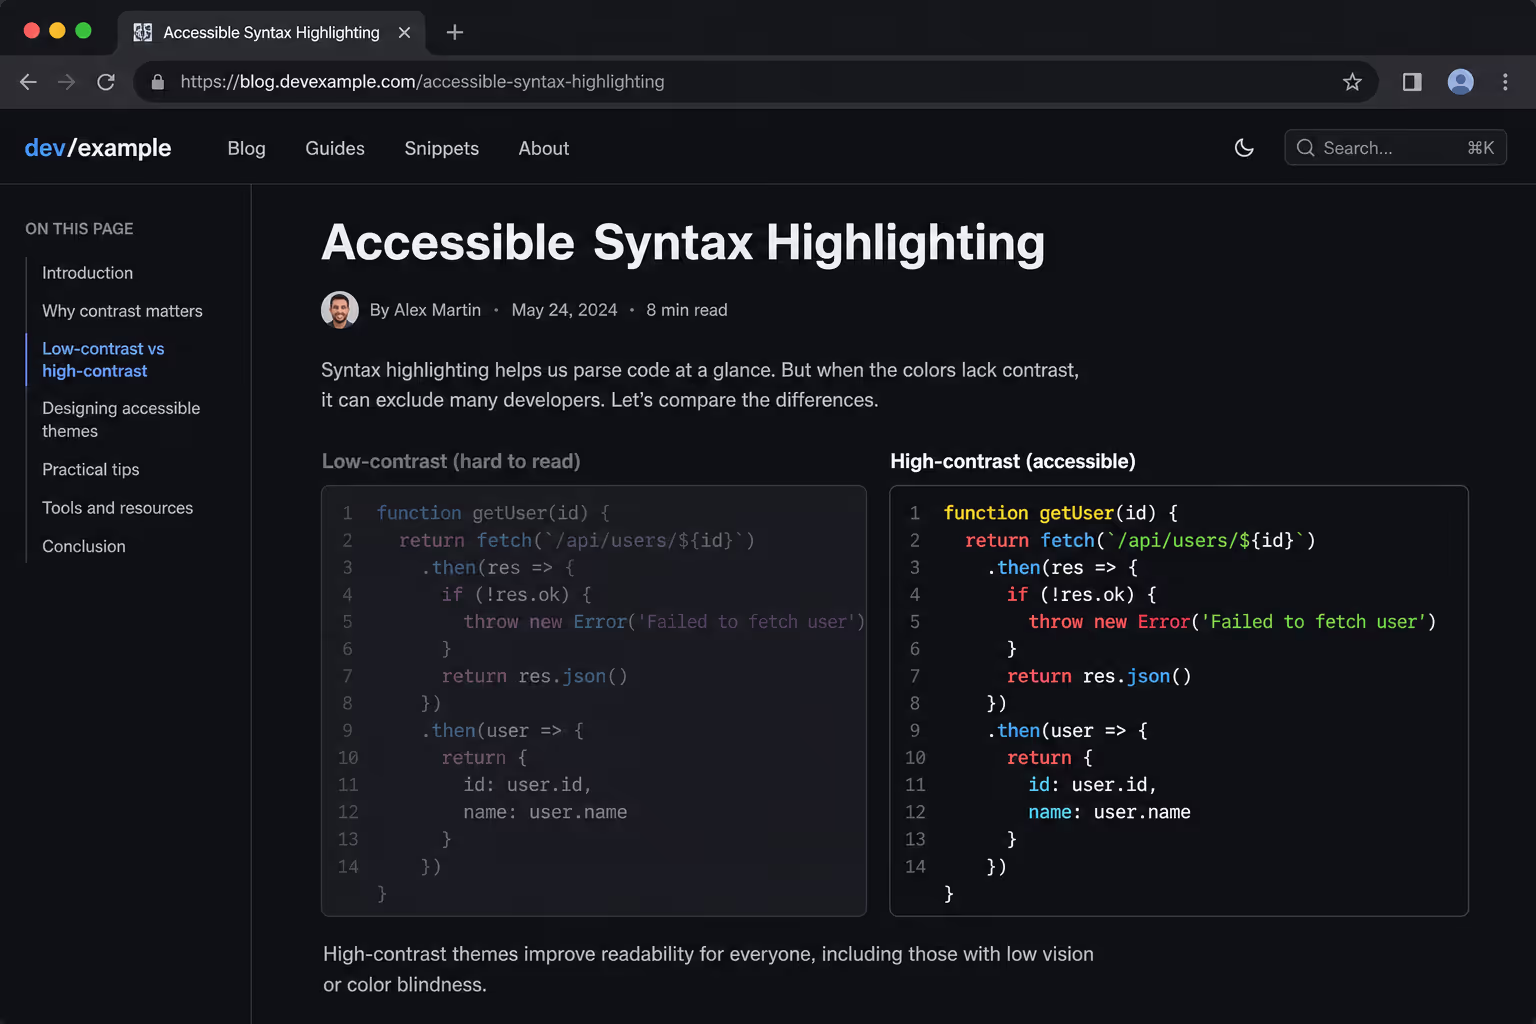
Task: Click the fetch line in low-contrast block
Action: pyautogui.click(x=577, y=541)
